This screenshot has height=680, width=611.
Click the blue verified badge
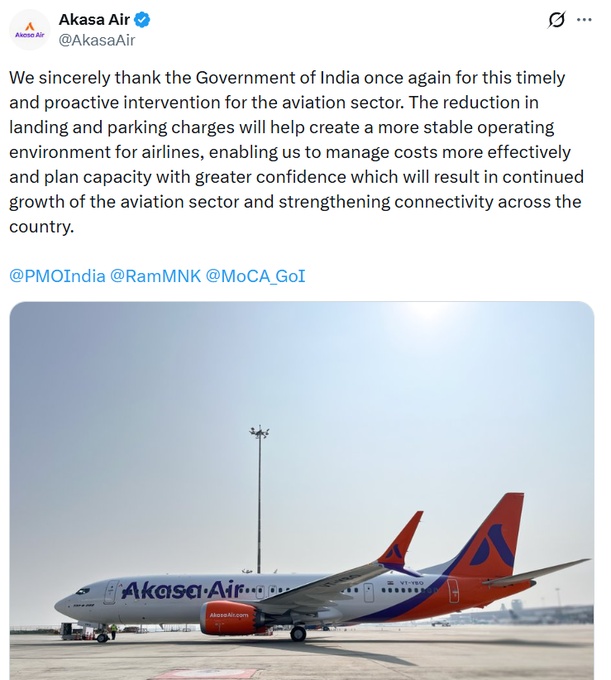[x=144, y=19]
